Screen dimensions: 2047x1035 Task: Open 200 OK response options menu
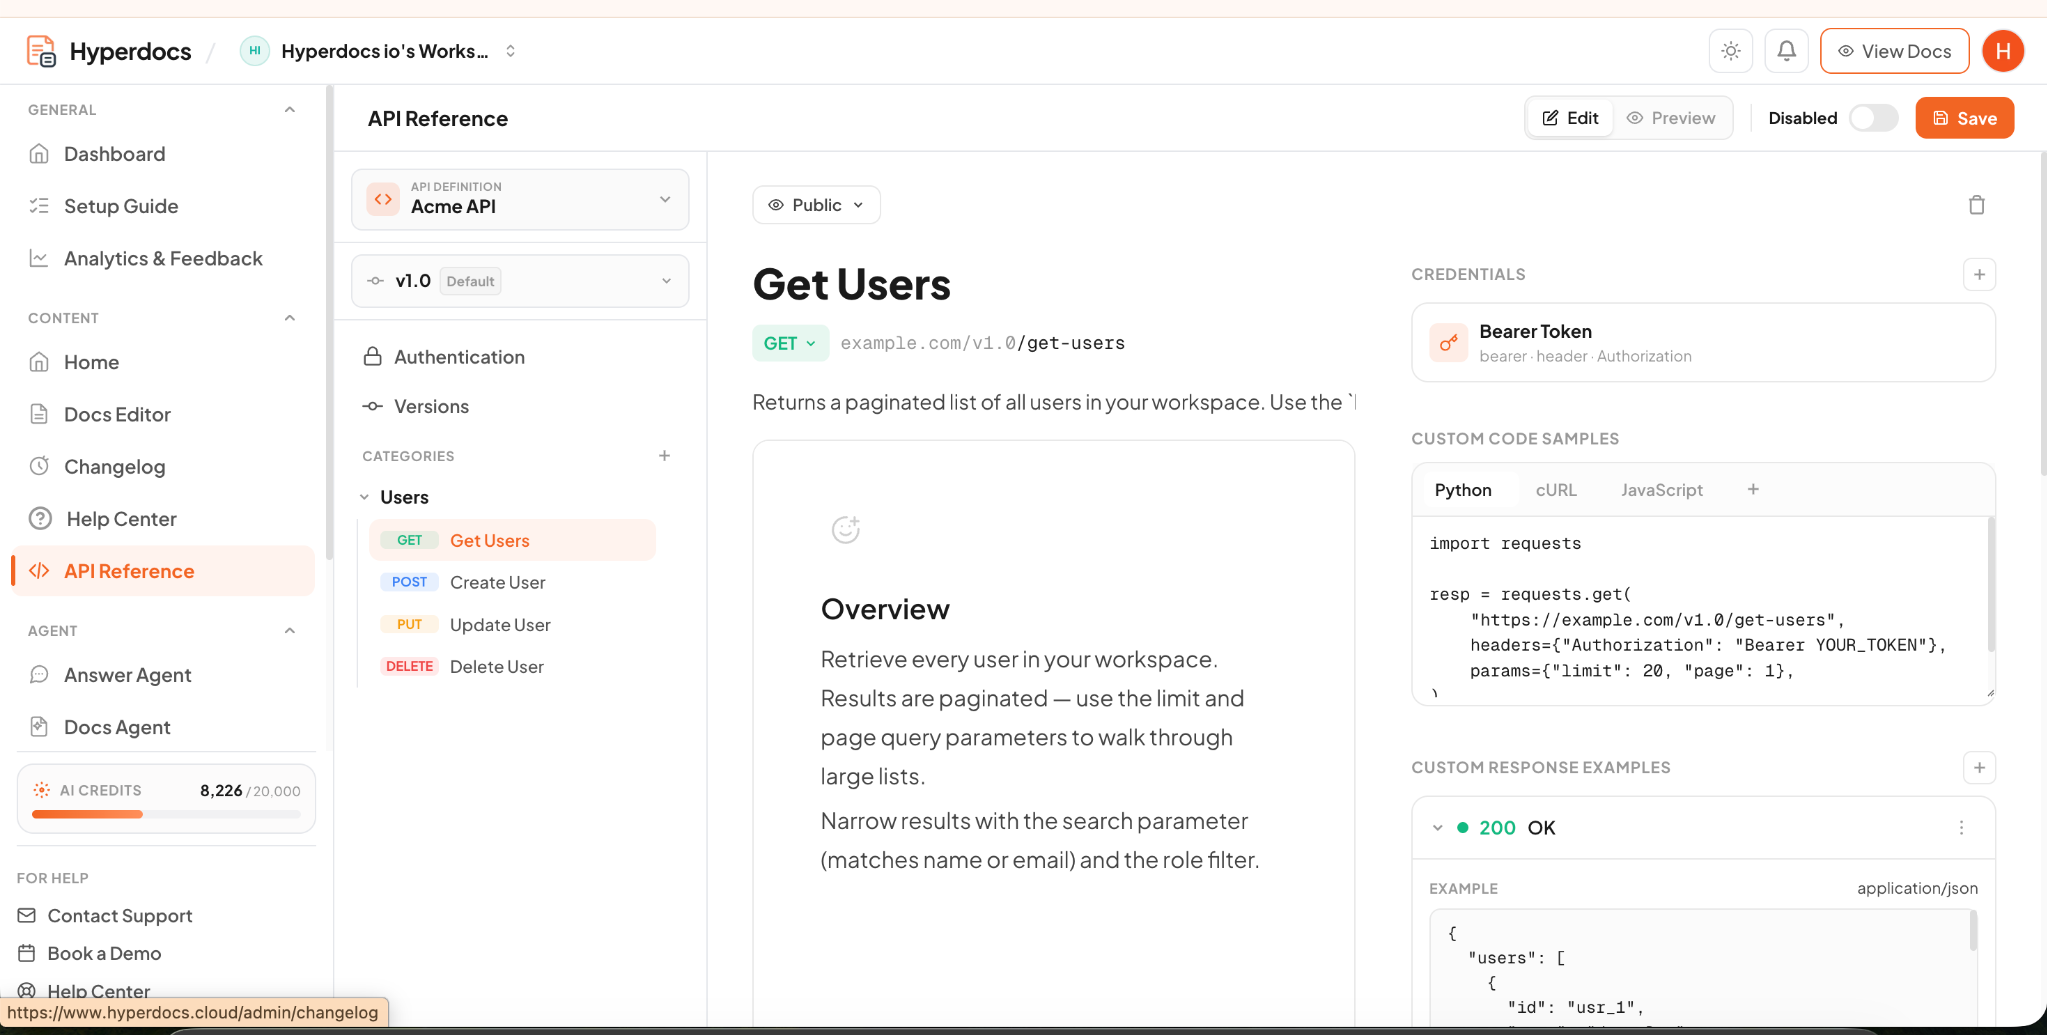point(1961,827)
